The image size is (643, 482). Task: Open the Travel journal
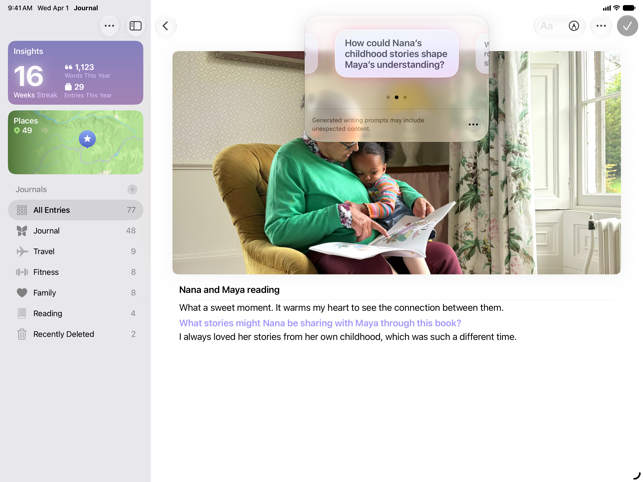(75, 251)
